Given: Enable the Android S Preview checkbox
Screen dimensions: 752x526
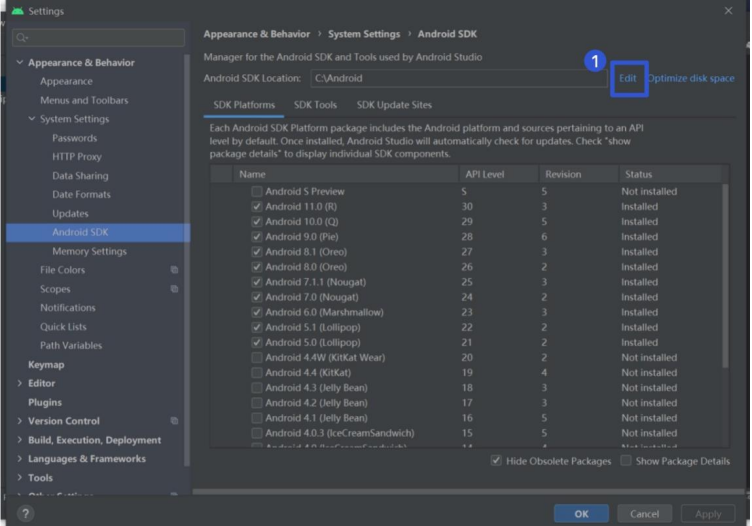Looking at the screenshot, I should pyautogui.click(x=257, y=191).
